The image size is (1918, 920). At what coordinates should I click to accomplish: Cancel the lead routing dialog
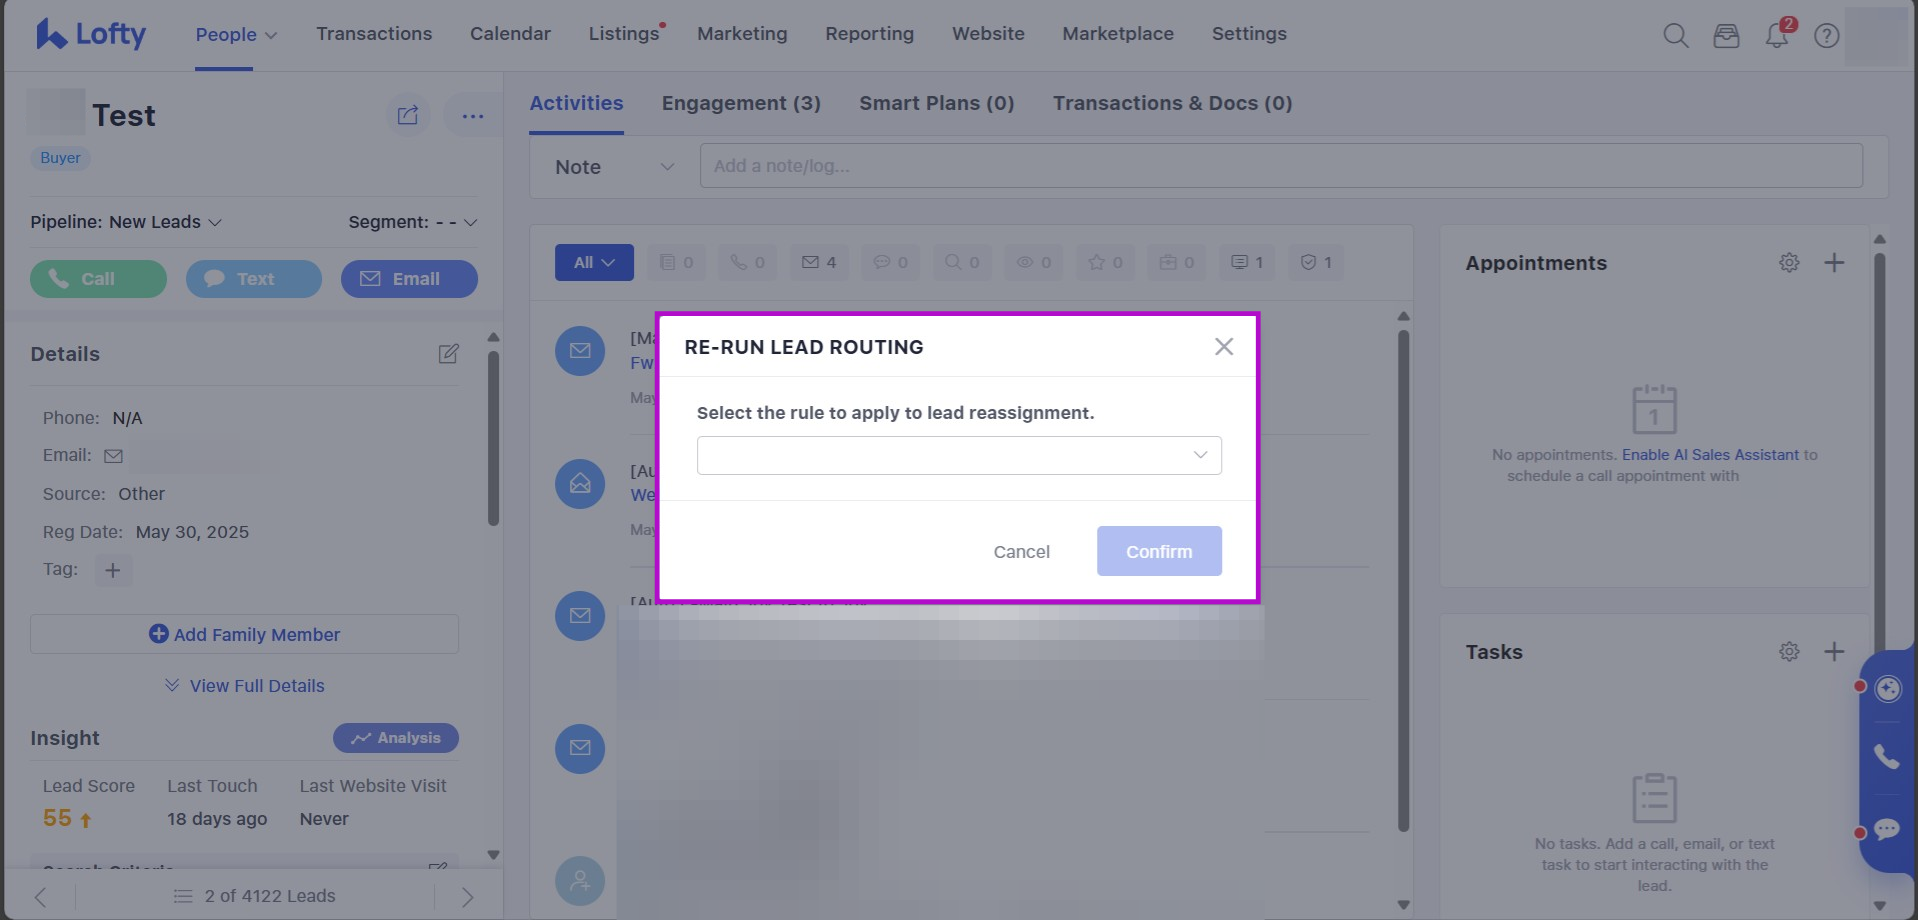1021,552
